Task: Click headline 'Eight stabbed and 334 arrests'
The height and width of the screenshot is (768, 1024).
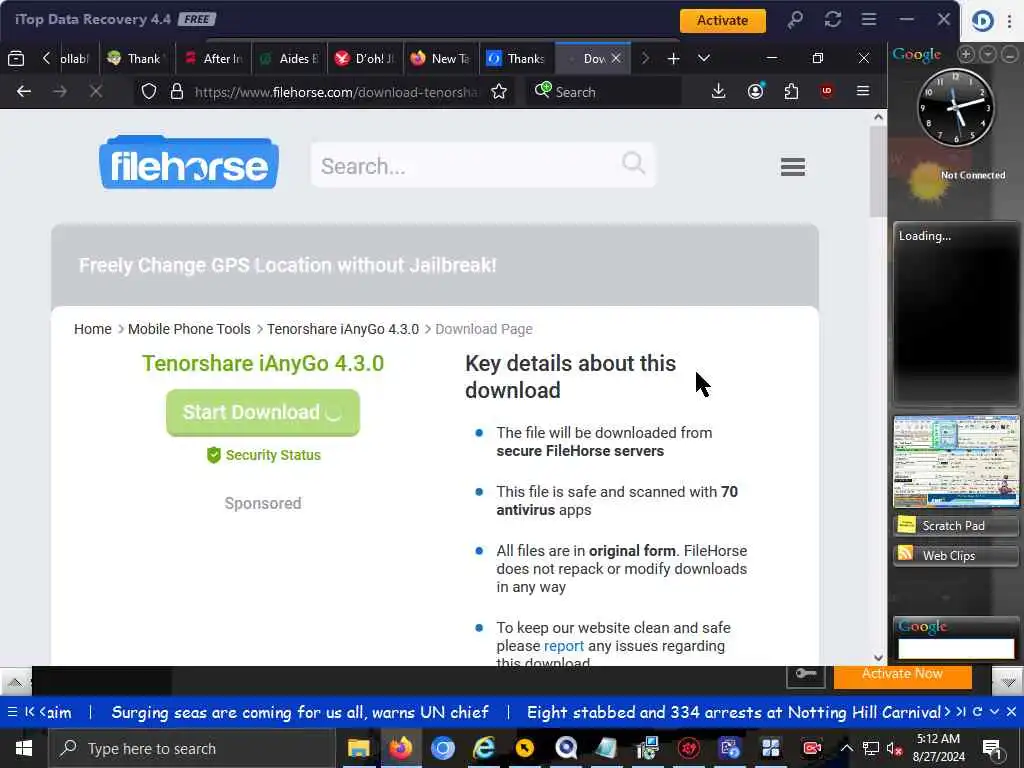Action: tap(734, 712)
